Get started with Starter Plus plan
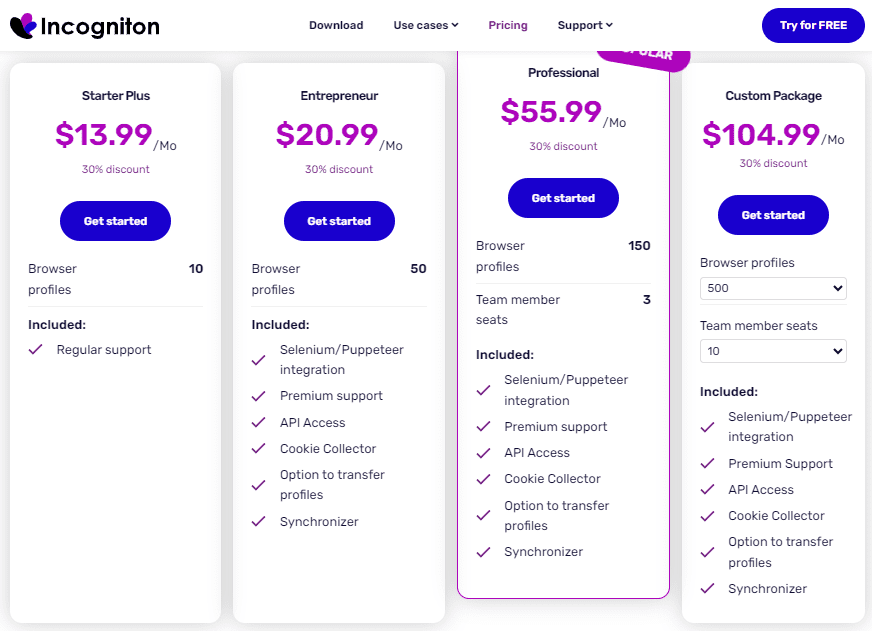This screenshot has width=872, height=631. pos(115,221)
